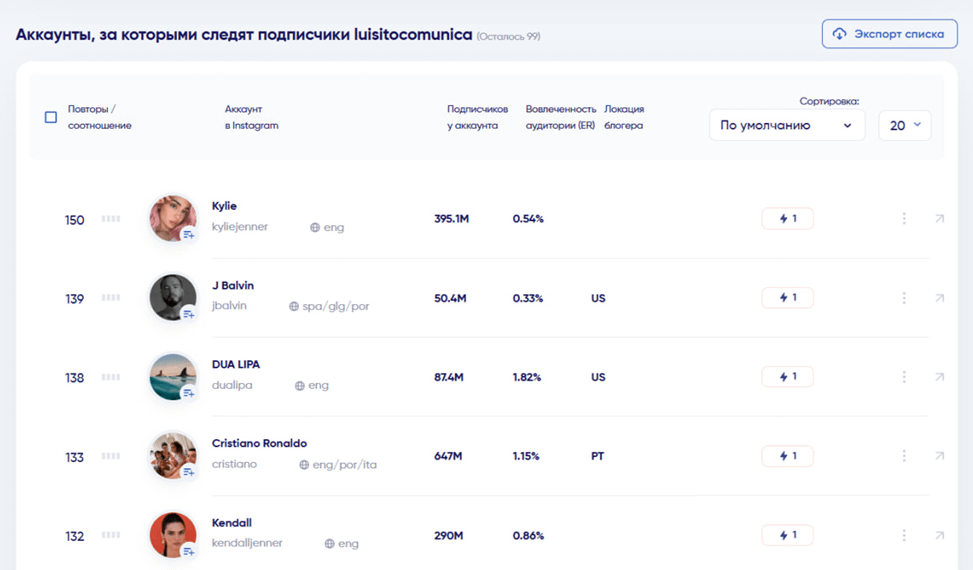Viewport: 973px width, 570px height.
Task: Open the kyliejenner account link
Action: pos(240,227)
